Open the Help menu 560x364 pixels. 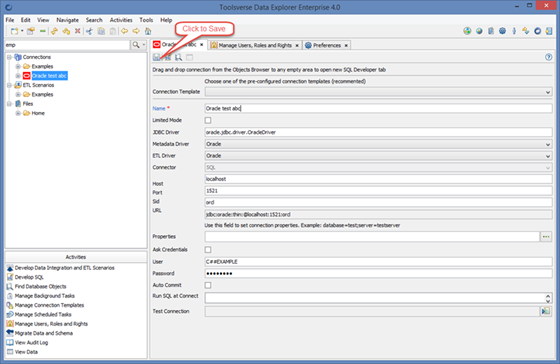(166, 20)
